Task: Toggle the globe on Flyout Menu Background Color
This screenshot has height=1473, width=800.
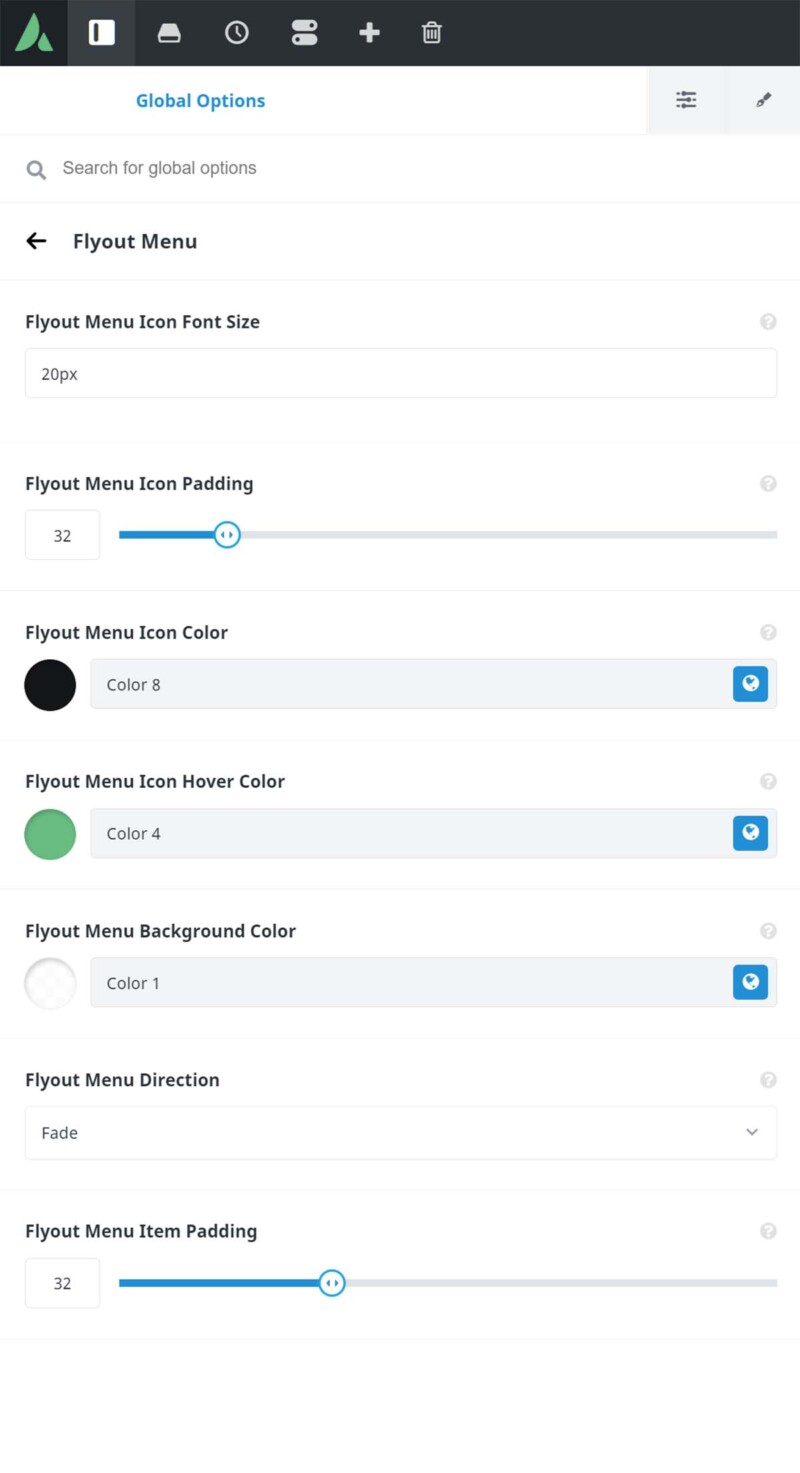Action: (x=750, y=982)
